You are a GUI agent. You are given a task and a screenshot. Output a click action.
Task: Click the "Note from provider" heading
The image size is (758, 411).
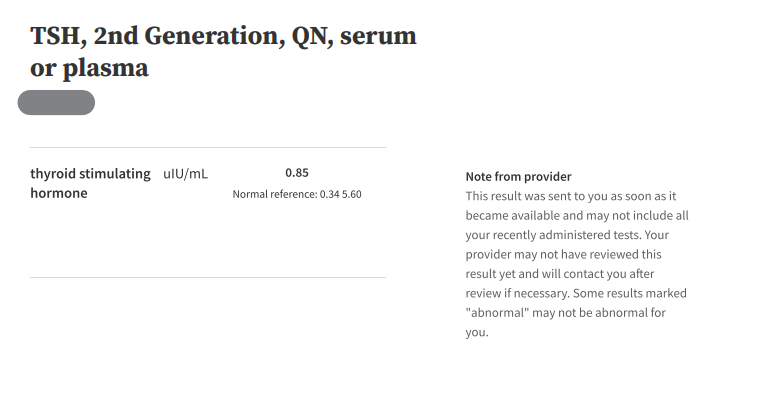518,176
